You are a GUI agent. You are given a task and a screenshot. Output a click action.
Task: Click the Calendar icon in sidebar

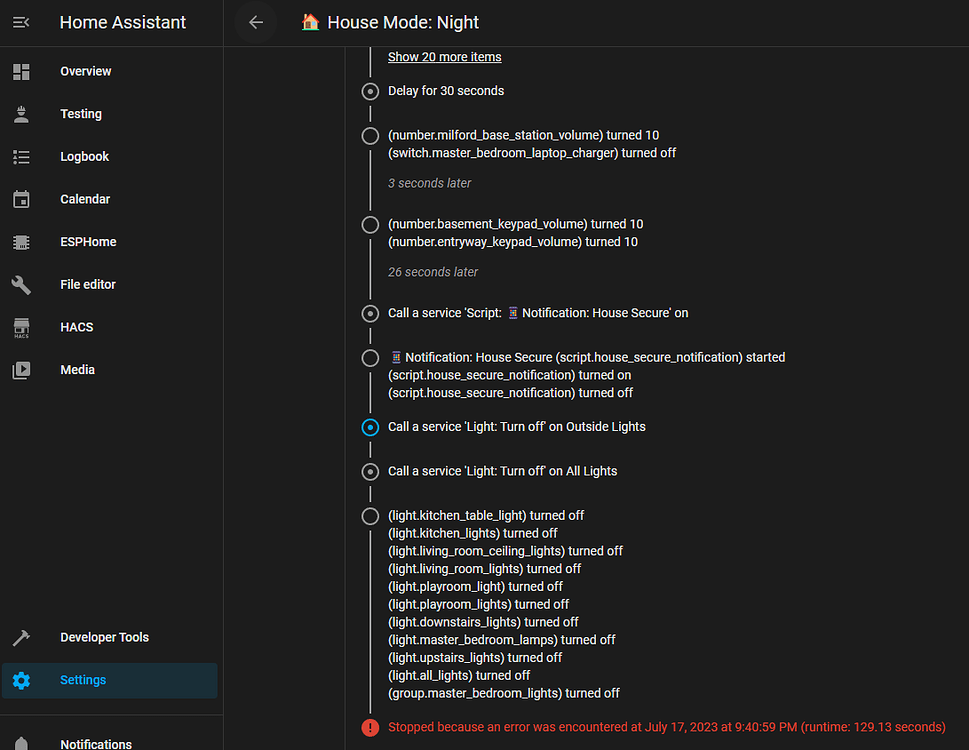21,200
